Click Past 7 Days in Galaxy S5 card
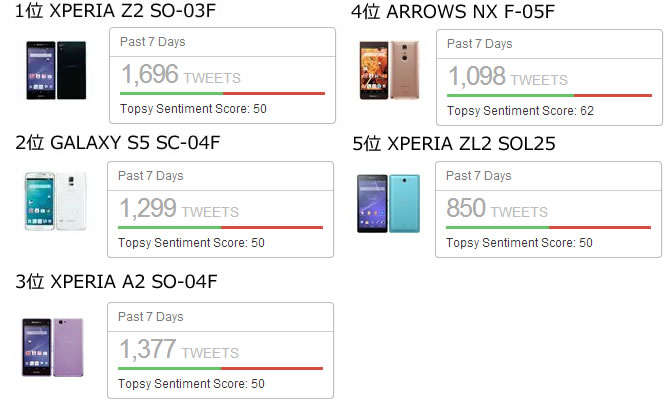 (151, 176)
